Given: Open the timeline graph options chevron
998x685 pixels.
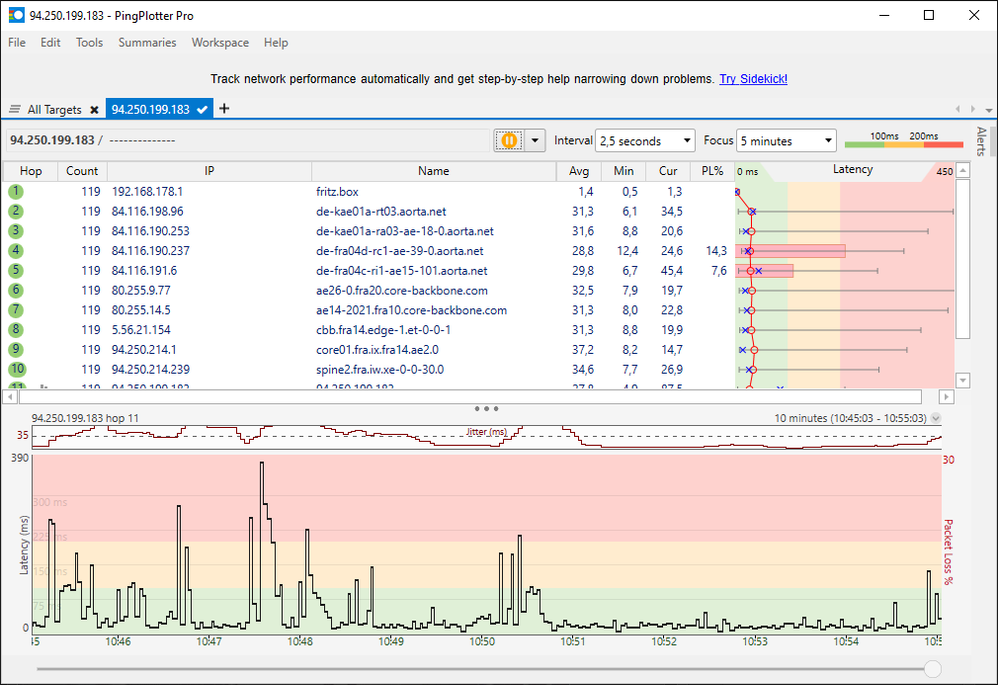Looking at the screenshot, I should coord(935,418).
